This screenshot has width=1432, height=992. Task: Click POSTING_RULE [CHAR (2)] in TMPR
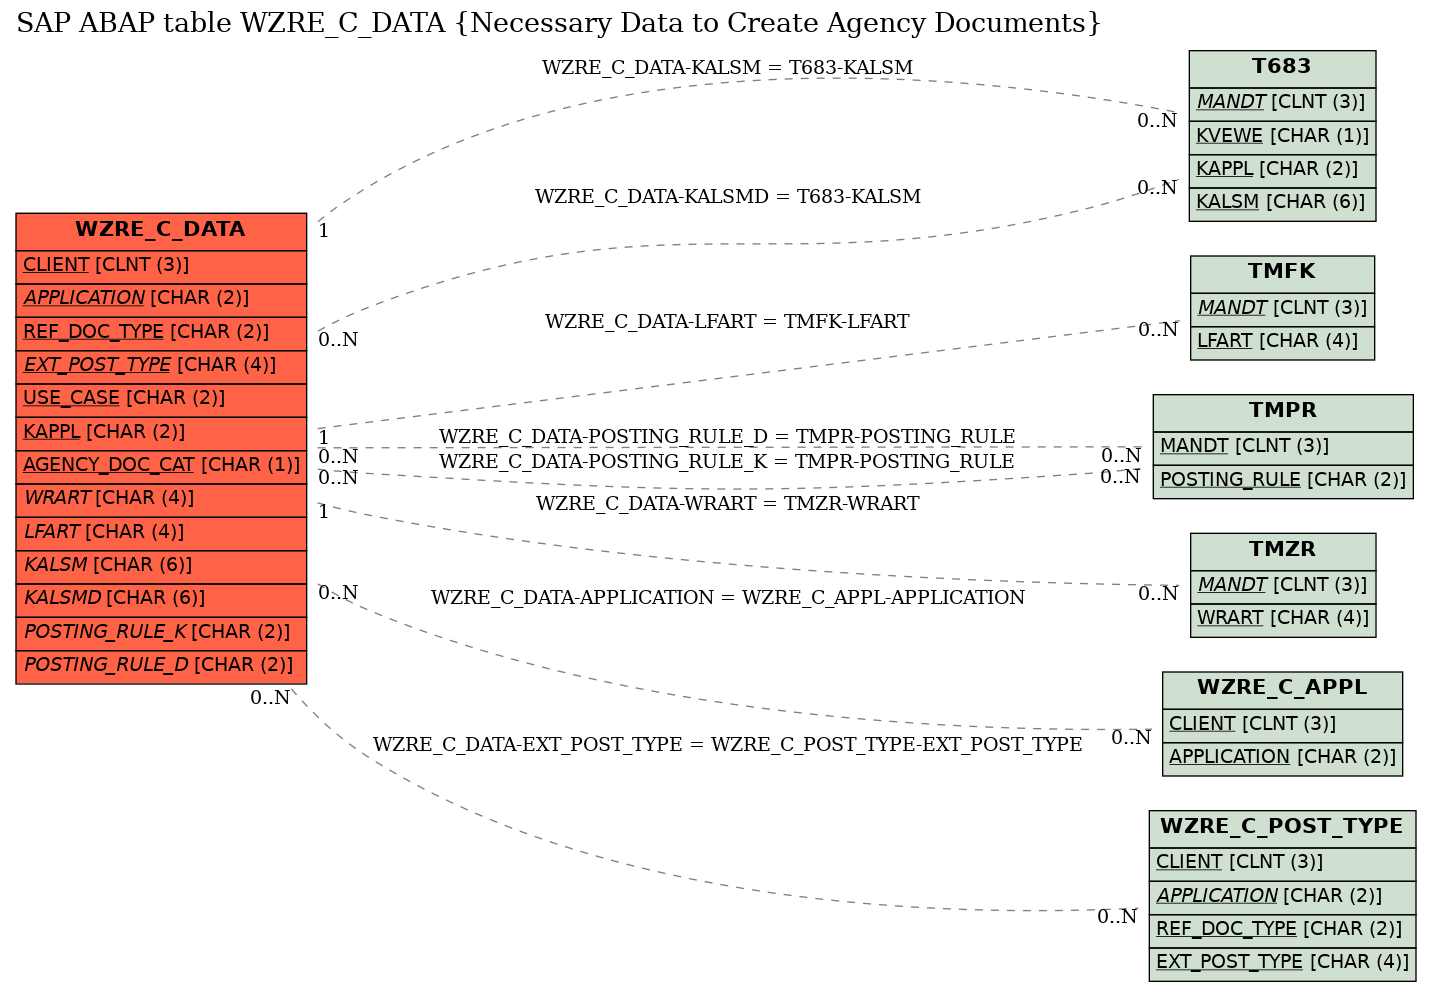1283,480
